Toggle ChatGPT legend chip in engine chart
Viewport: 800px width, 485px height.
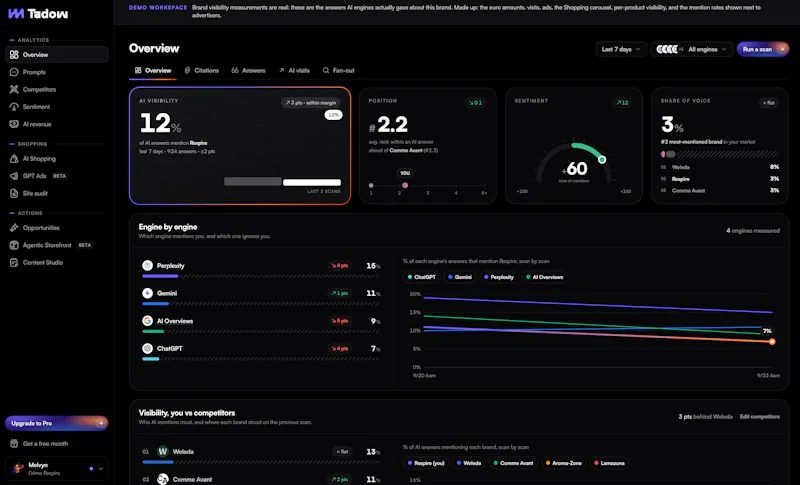pyautogui.click(x=421, y=277)
